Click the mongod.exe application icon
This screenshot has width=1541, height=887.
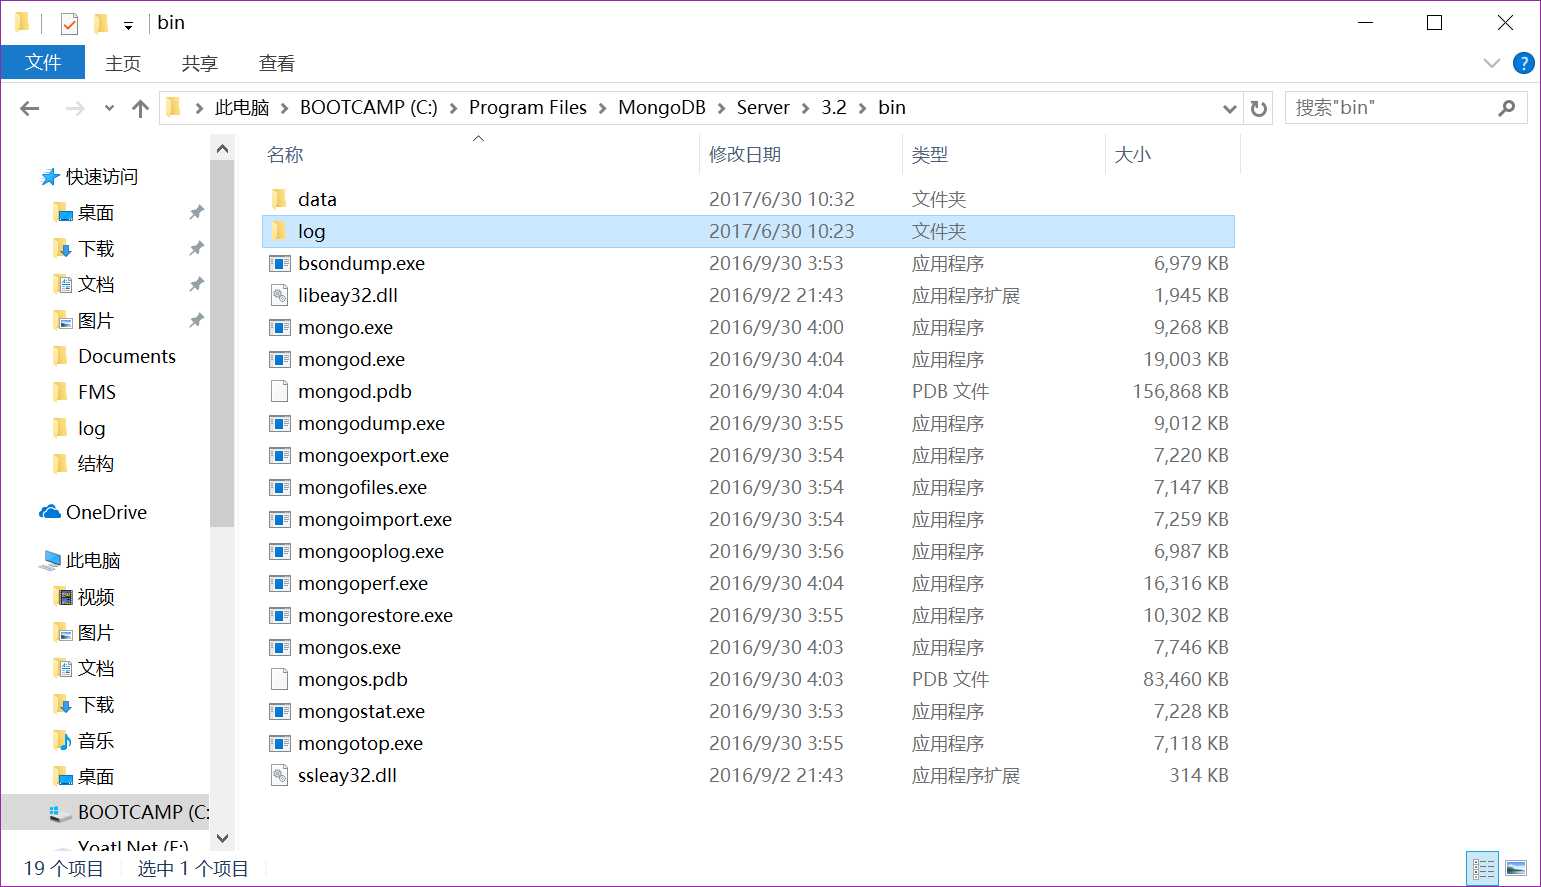[280, 359]
